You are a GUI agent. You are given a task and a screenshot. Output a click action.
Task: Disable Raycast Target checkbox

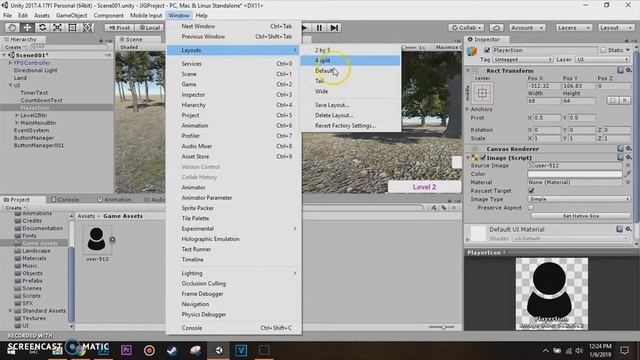click(531, 191)
